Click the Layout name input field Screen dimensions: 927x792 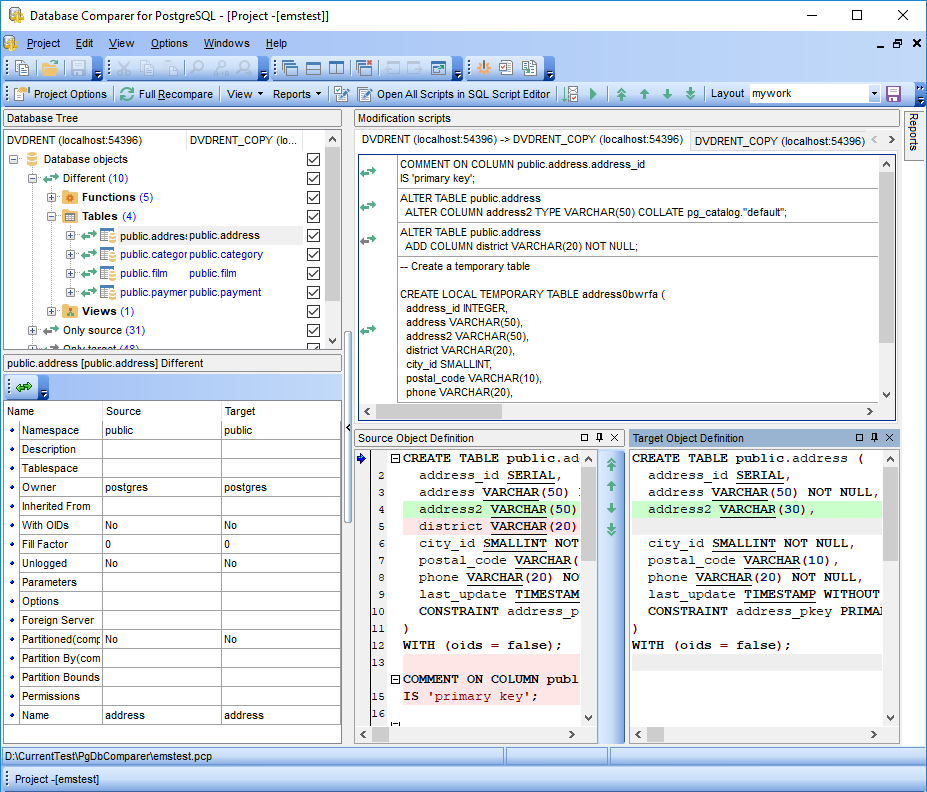(x=809, y=94)
